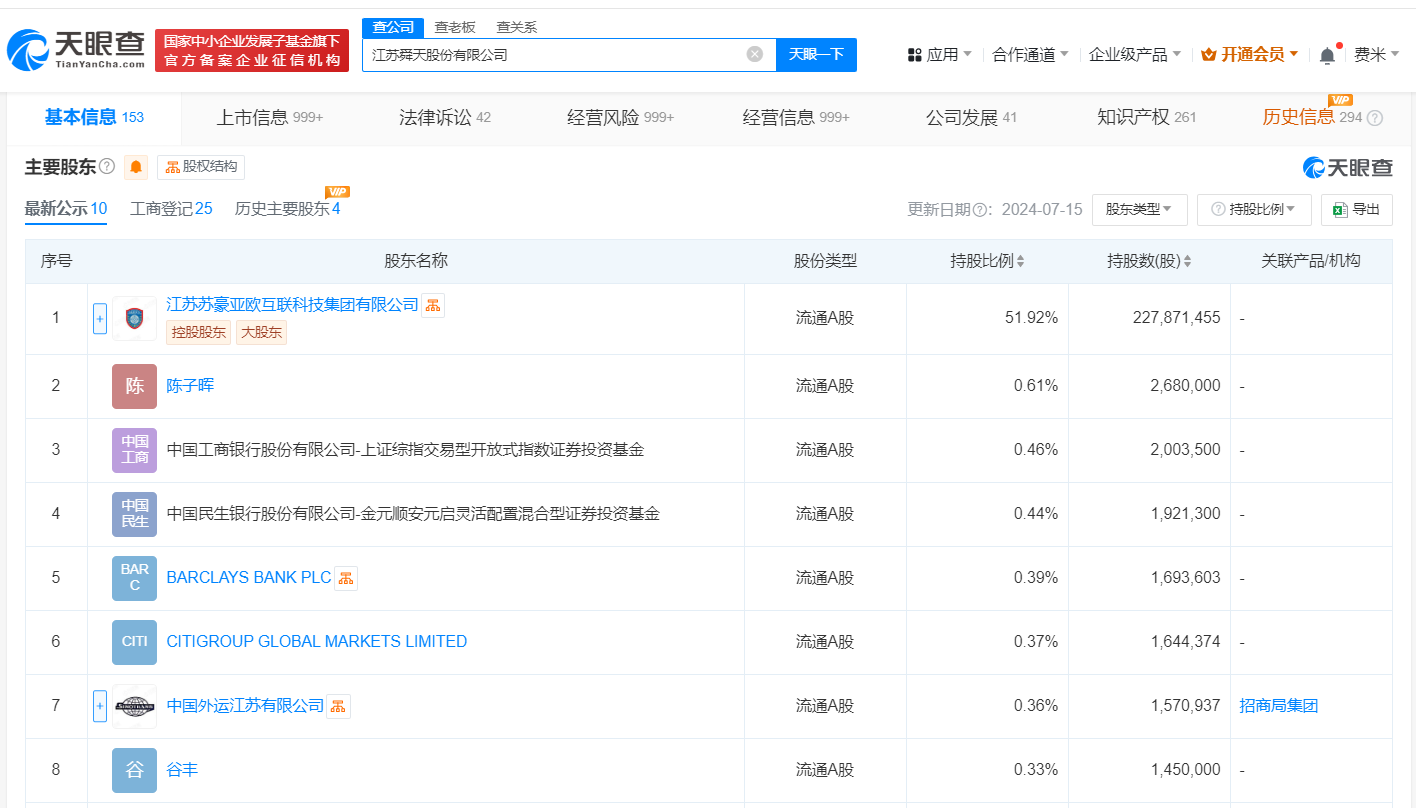The image size is (1416, 808).
Task: Click the 控股股东 tag
Action: [199, 332]
